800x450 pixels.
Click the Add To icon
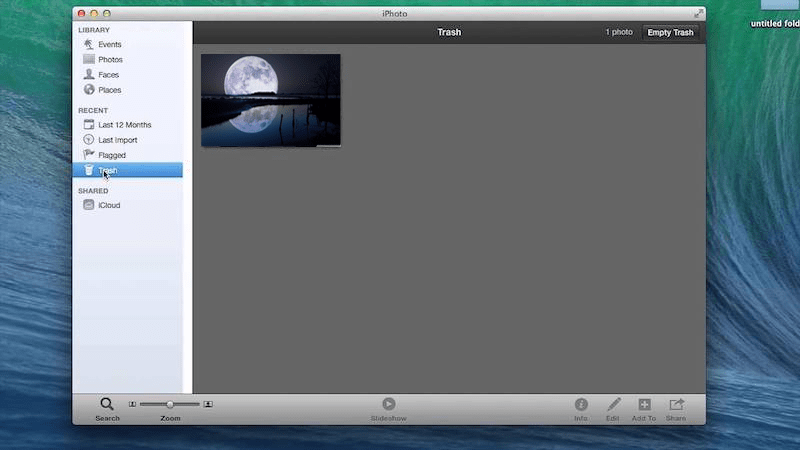coord(644,405)
